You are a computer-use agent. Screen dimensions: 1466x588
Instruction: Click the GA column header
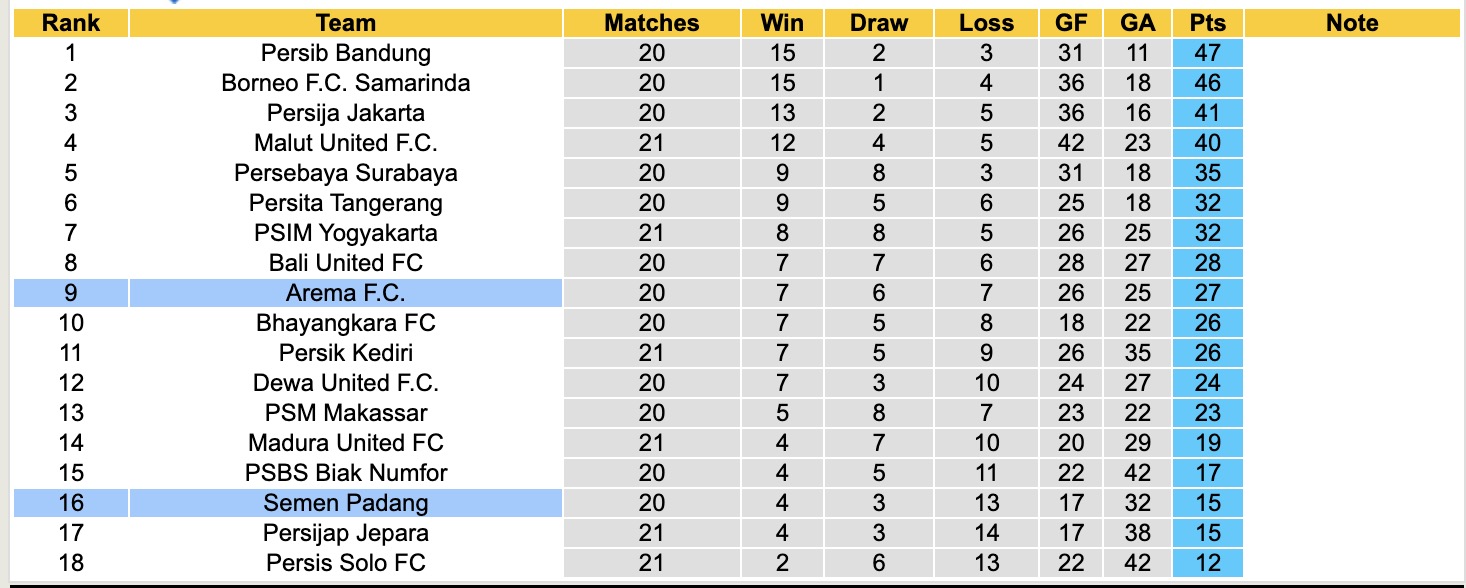click(1137, 23)
